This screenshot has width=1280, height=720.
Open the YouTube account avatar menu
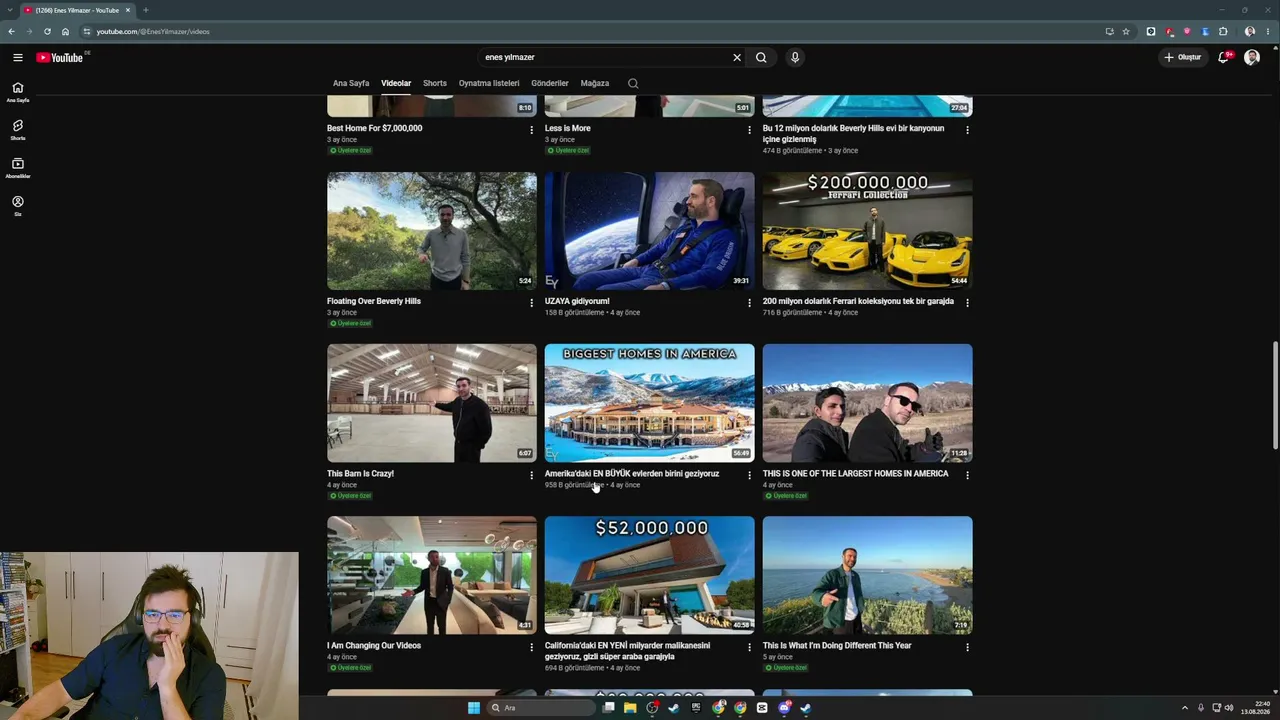pos(1252,57)
